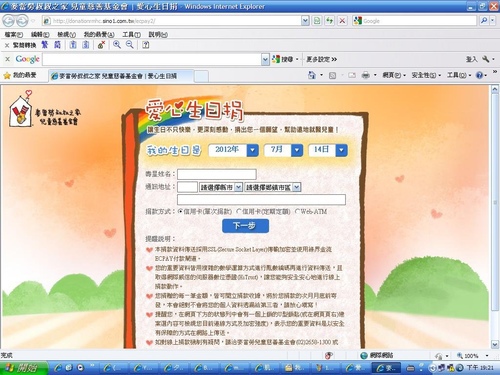Open the 編輯 Edit menu
This screenshot has height=375, width=500.
40,34
